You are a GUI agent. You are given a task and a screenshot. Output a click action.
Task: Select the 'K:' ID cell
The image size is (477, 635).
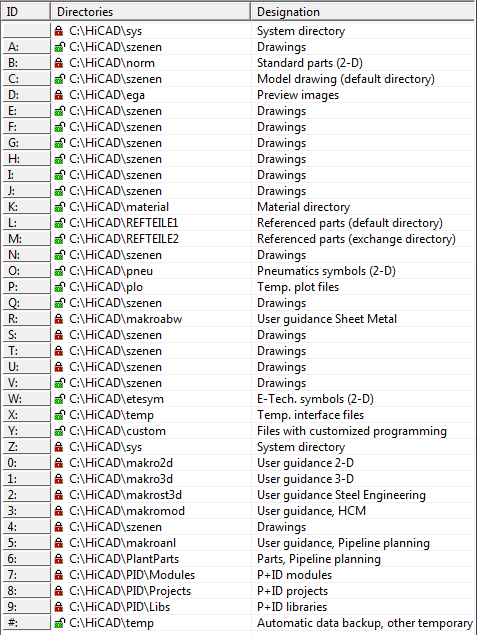click(x=26, y=207)
